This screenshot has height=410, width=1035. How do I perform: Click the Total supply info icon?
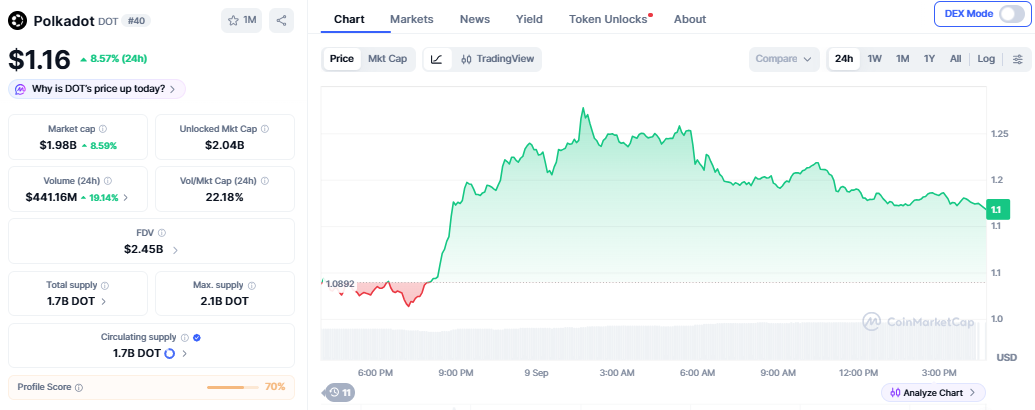105,286
